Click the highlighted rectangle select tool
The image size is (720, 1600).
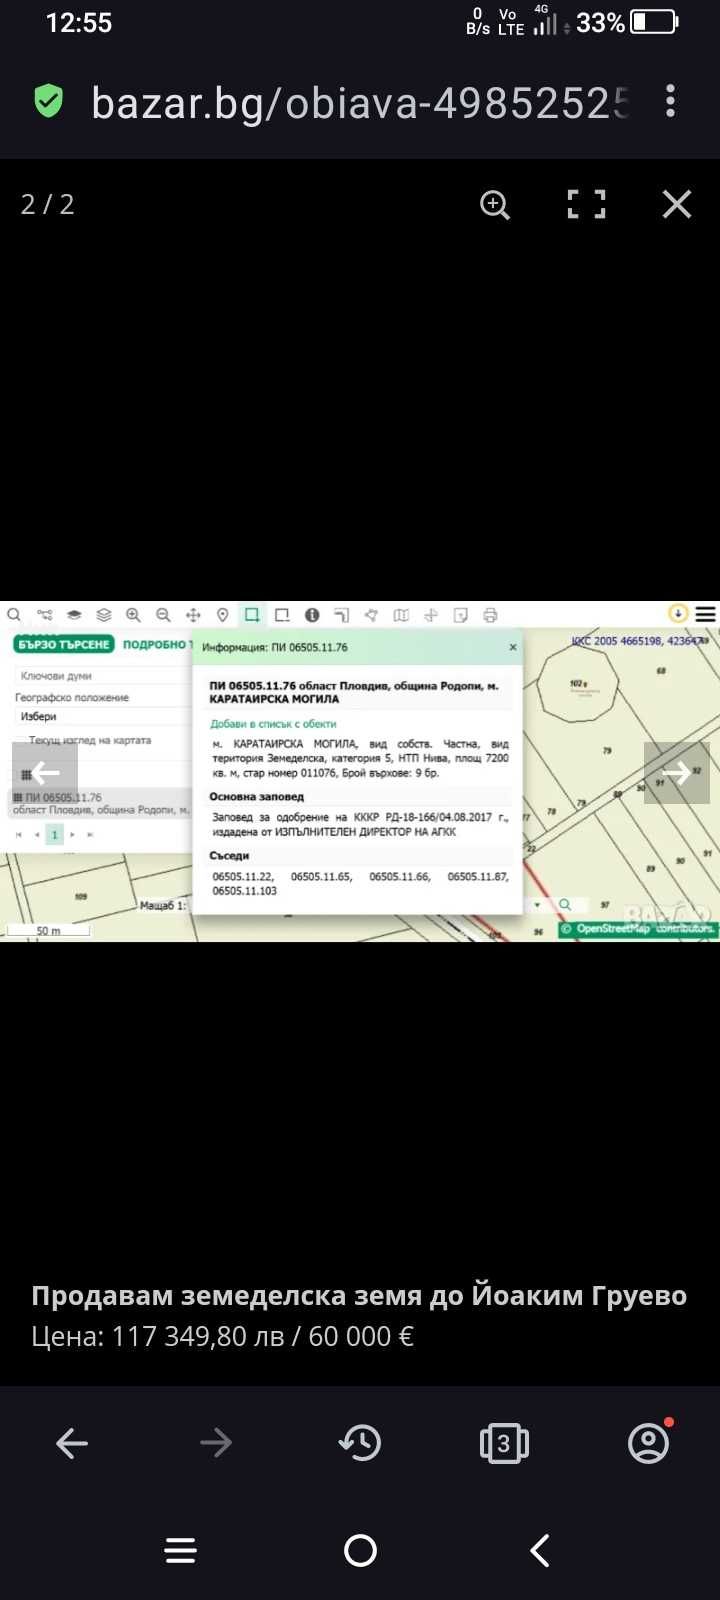tap(252, 615)
